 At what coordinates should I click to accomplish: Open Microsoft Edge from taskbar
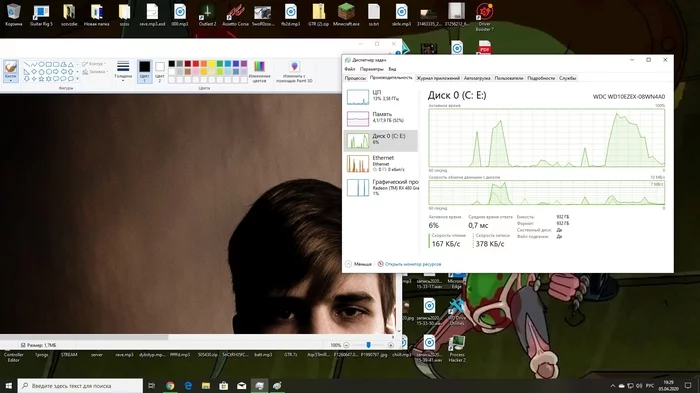tap(188, 385)
